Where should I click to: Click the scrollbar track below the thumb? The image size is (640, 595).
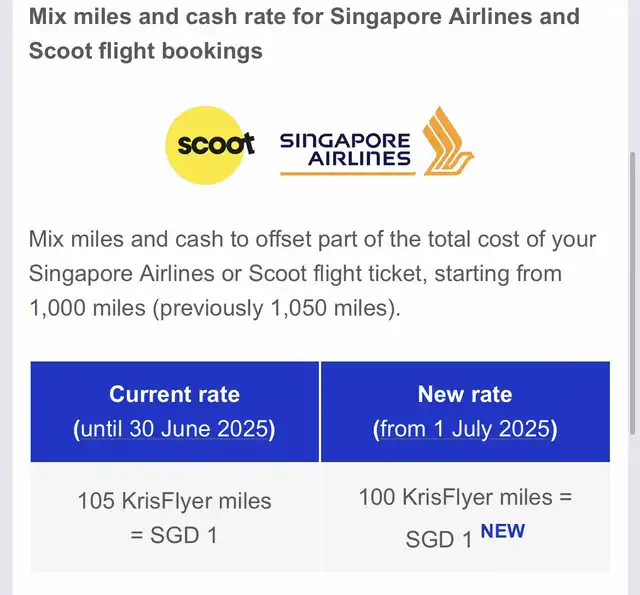(633, 514)
